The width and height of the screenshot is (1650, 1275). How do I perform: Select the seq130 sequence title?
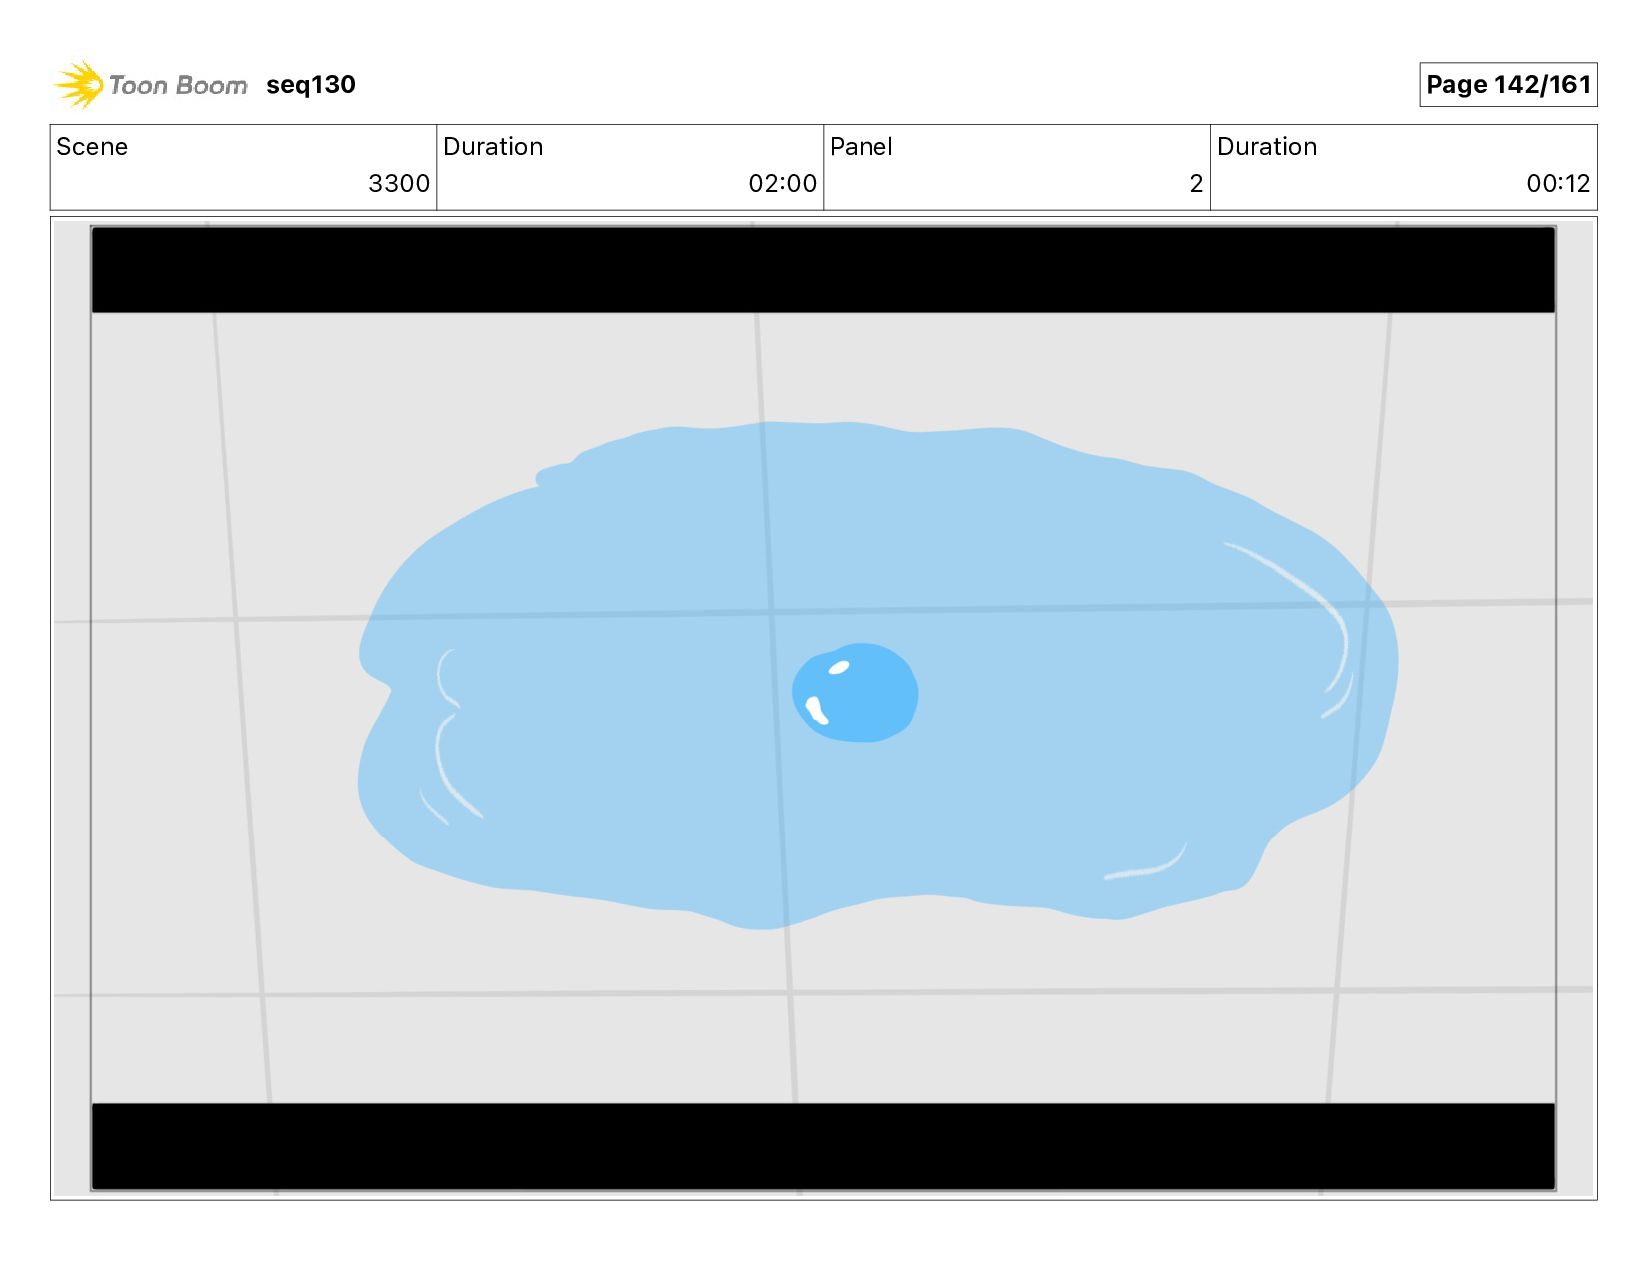[311, 85]
